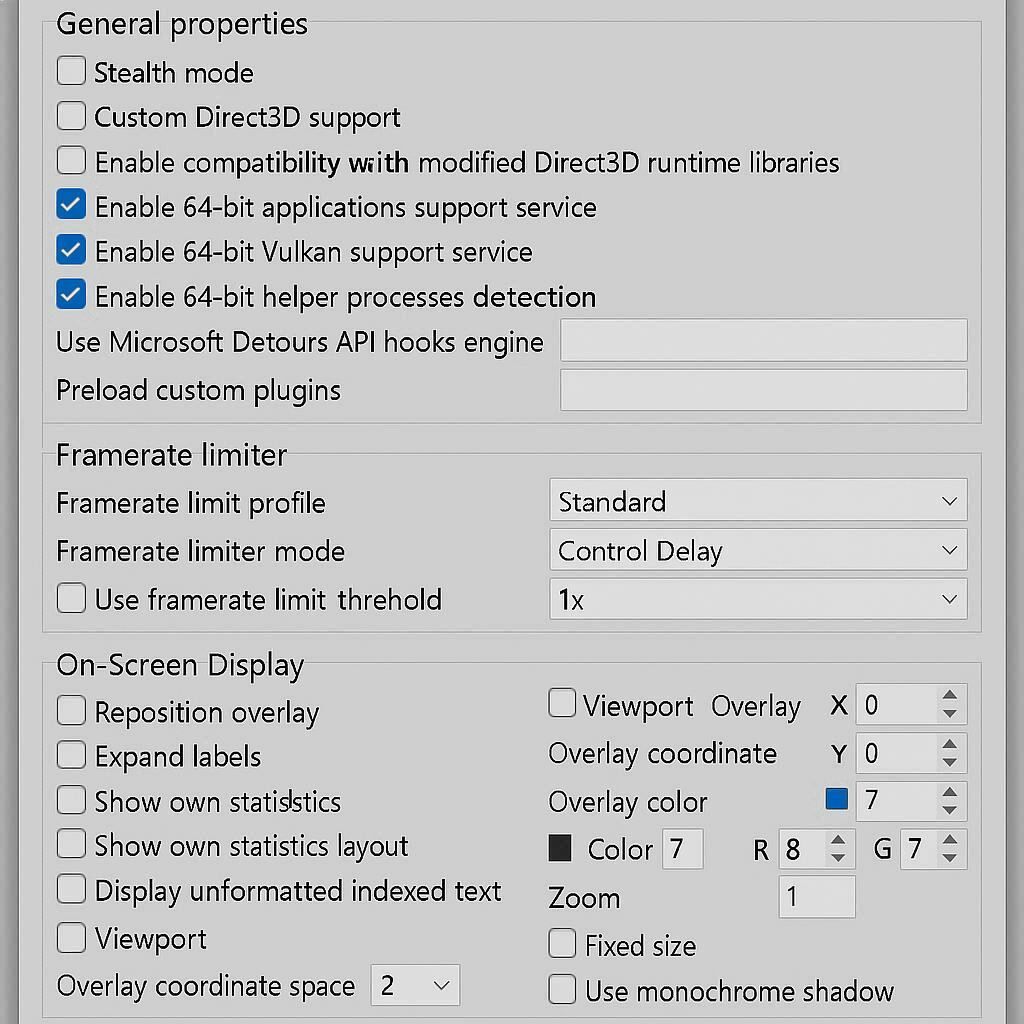Image resolution: width=1024 pixels, height=1024 pixels.
Task: Open Overlay coordinate space dropdown
Action: coord(415,986)
